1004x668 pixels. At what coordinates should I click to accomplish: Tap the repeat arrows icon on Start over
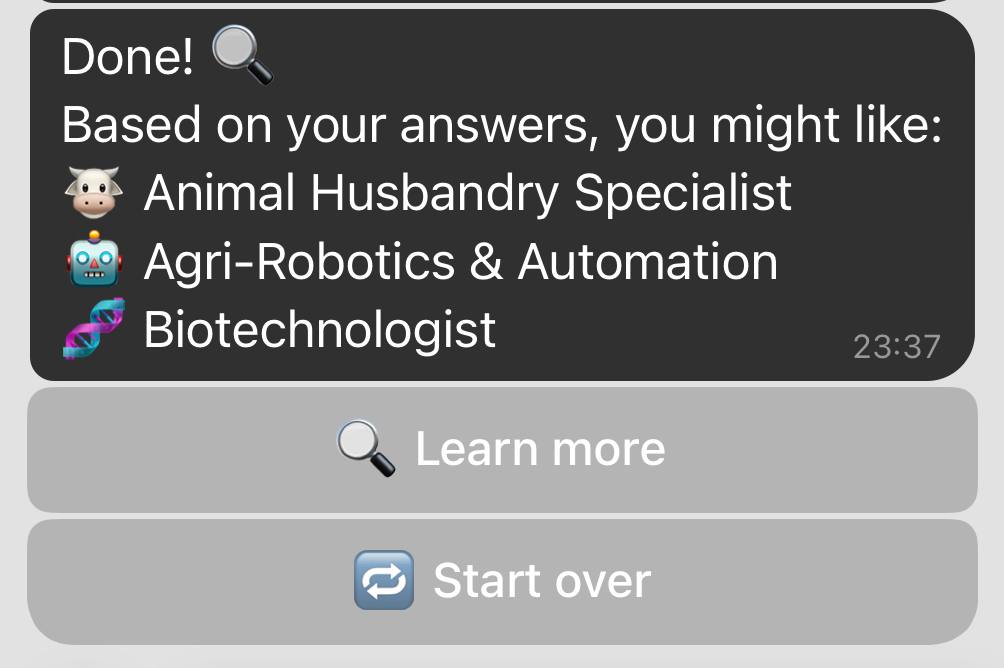(384, 580)
